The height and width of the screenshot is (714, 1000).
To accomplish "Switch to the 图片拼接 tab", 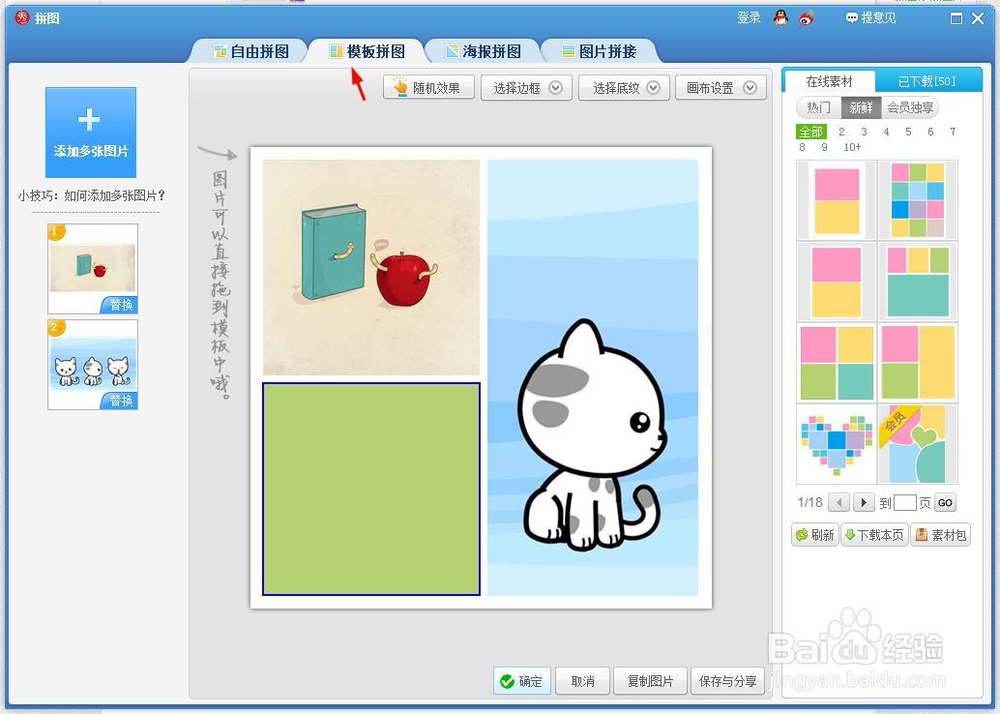I will pyautogui.click(x=599, y=52).
